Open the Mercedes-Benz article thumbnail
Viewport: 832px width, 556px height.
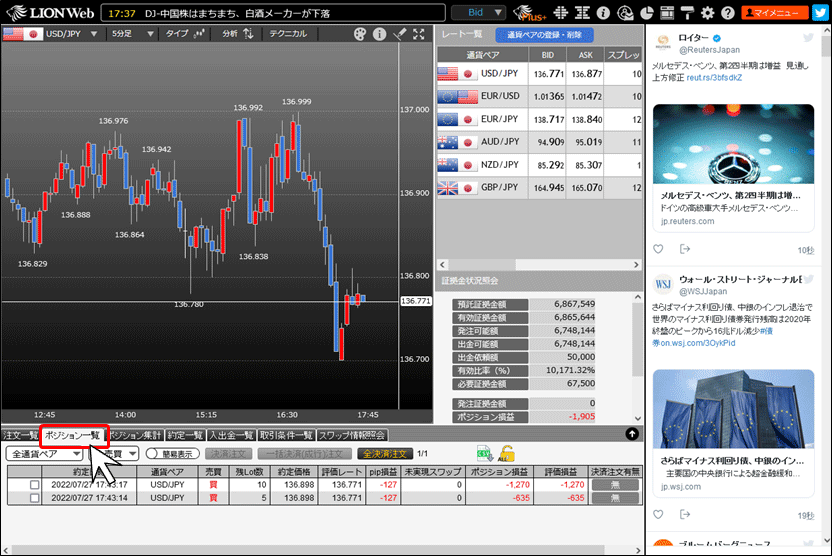(733, 144)
